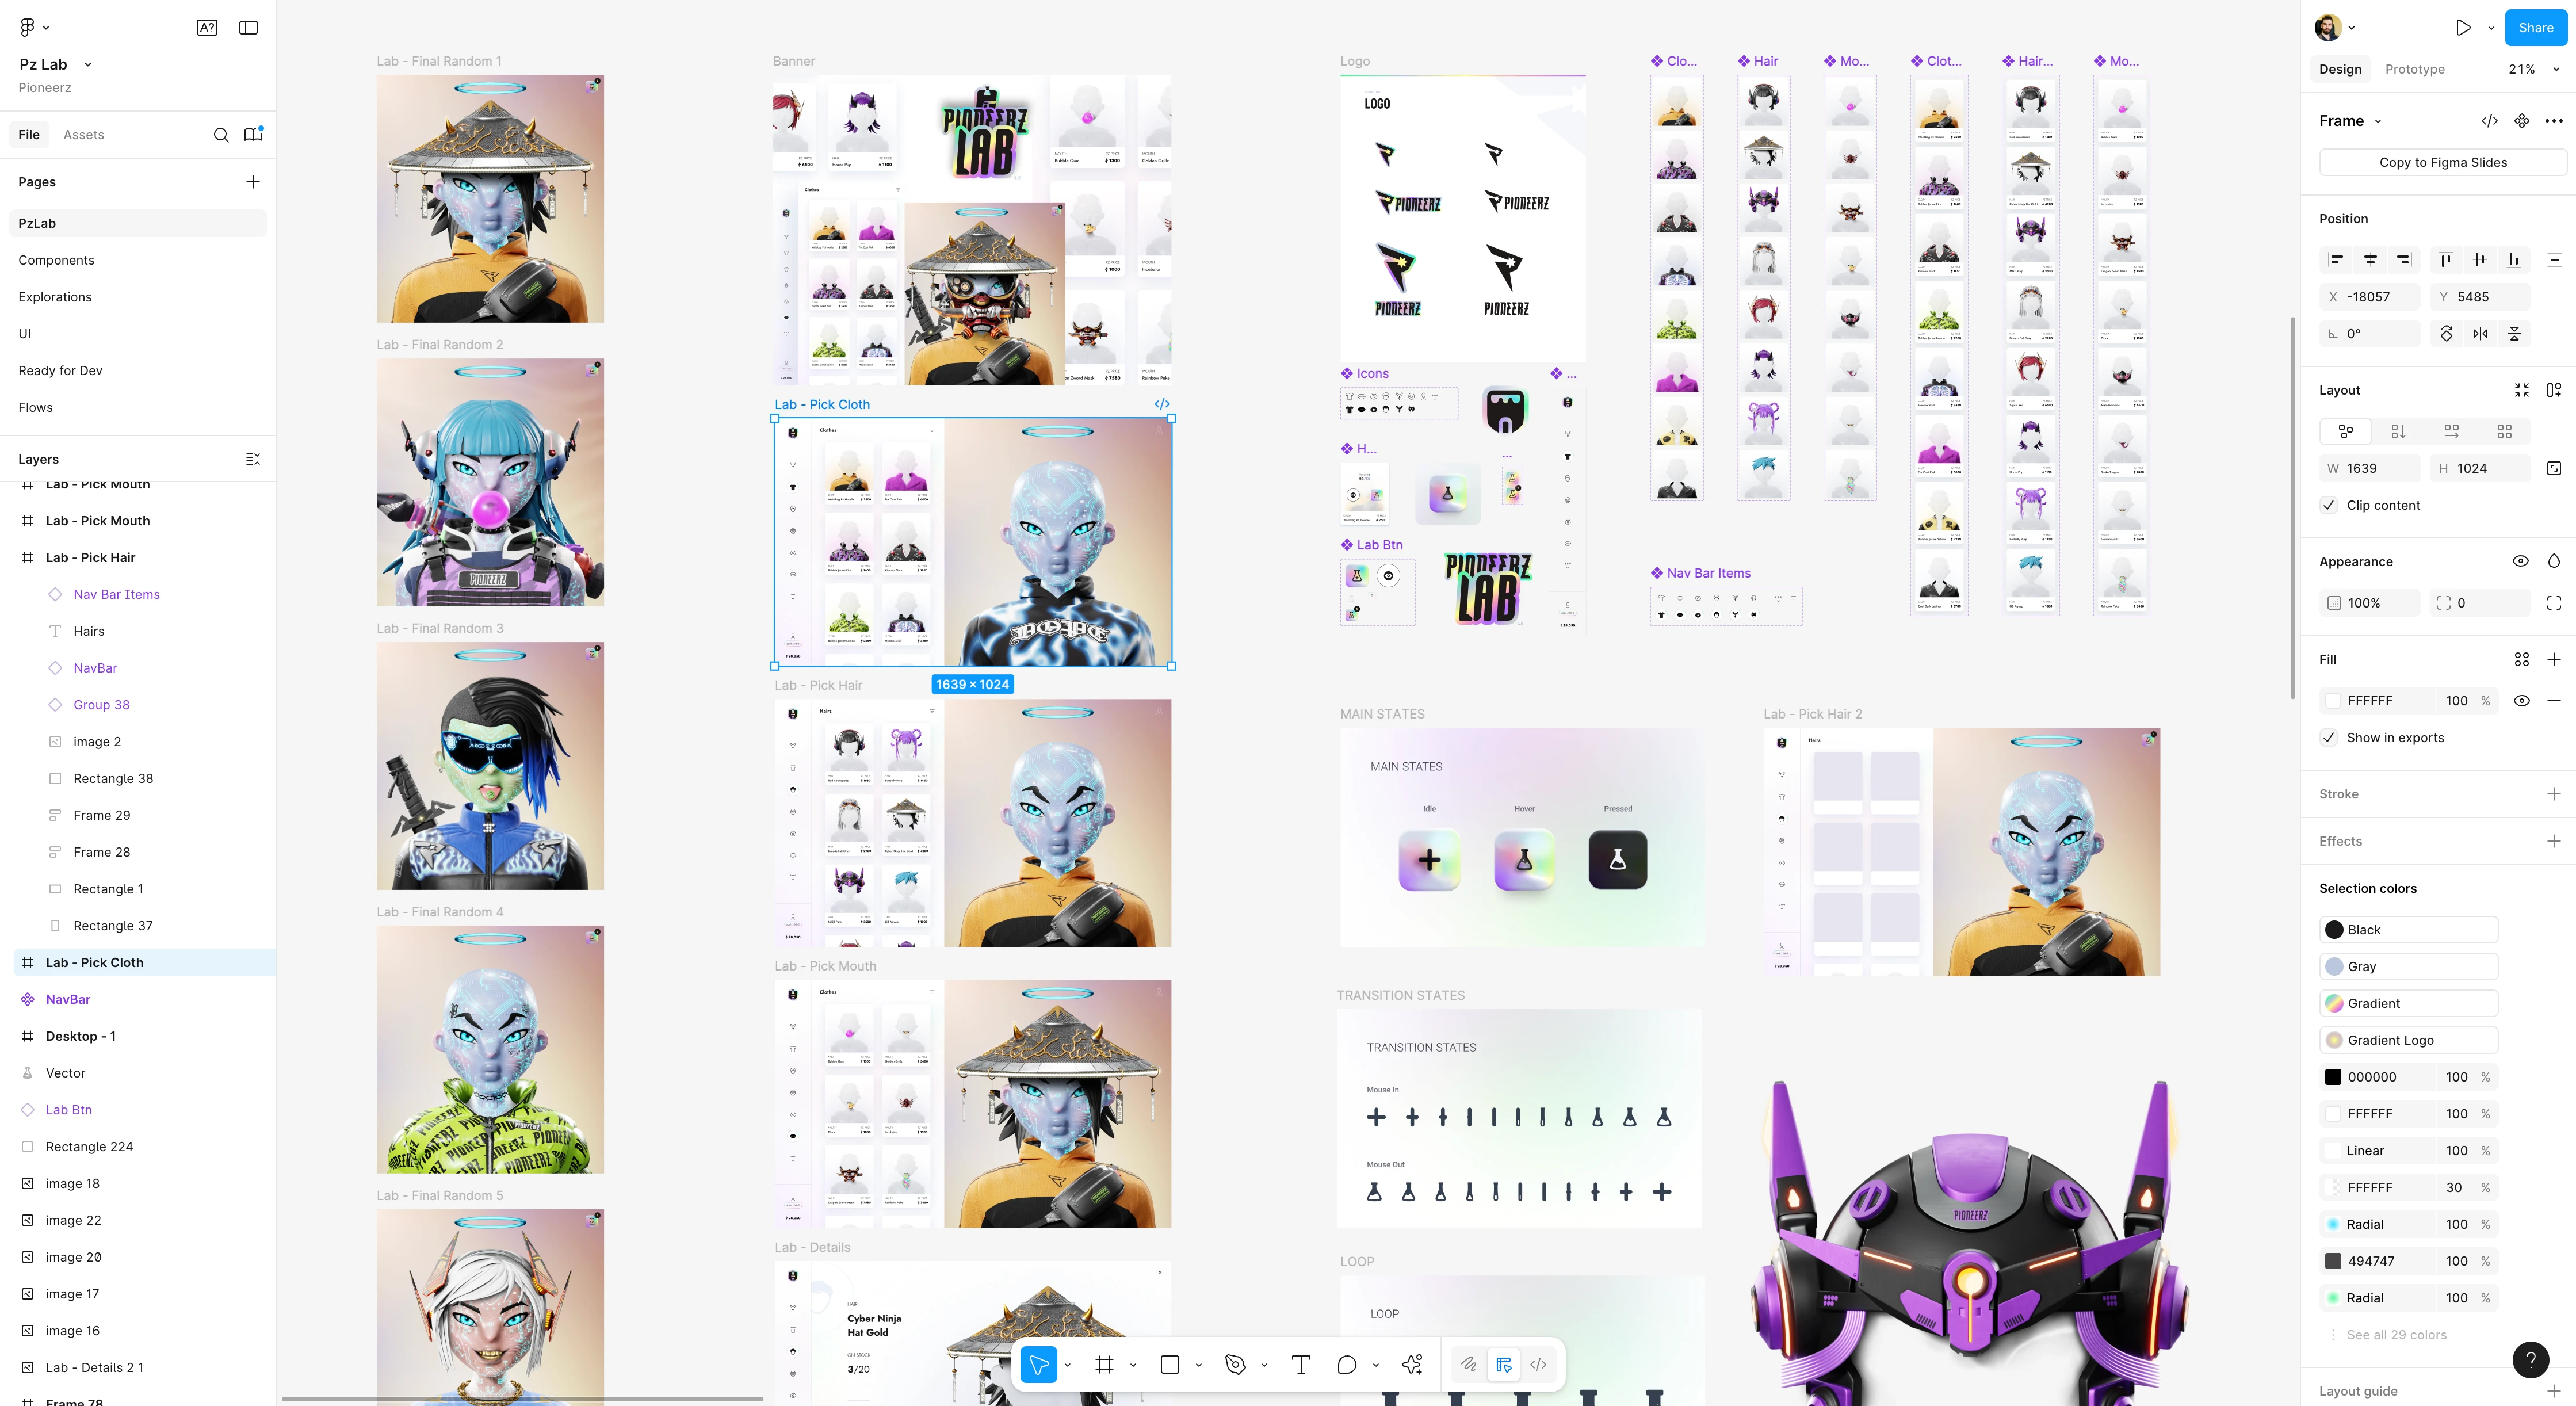Select the Frame tool in bottom toolbar

1104,1364
